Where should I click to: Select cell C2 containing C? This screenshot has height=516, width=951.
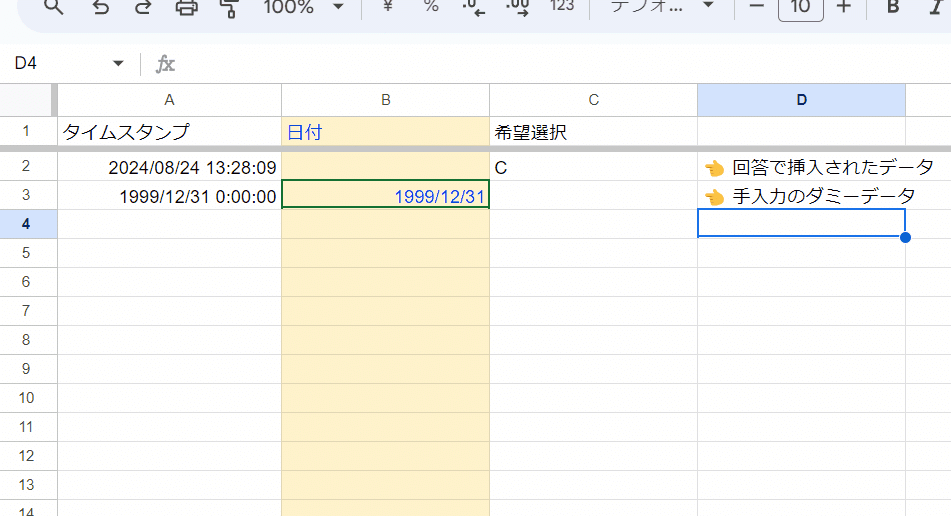[594, 167]
